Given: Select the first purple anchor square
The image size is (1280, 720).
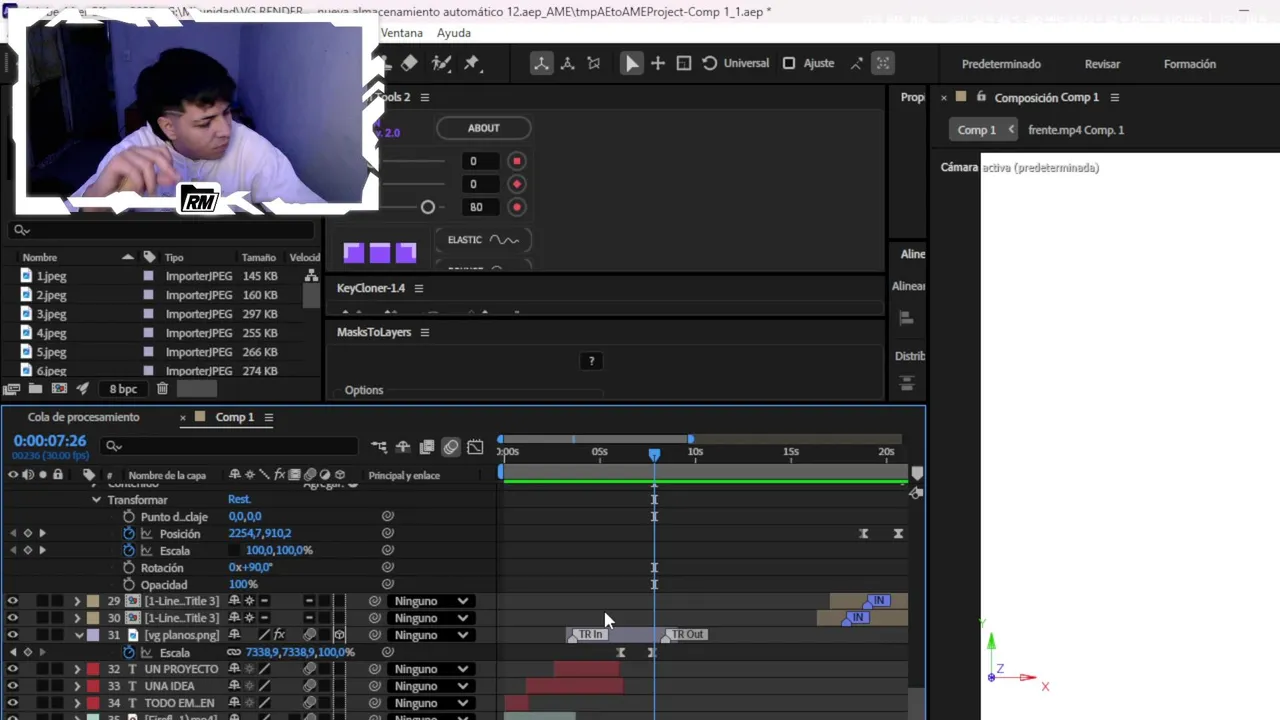Looking at the screenshot, I should pyautogui.click(x=354, y=252).
